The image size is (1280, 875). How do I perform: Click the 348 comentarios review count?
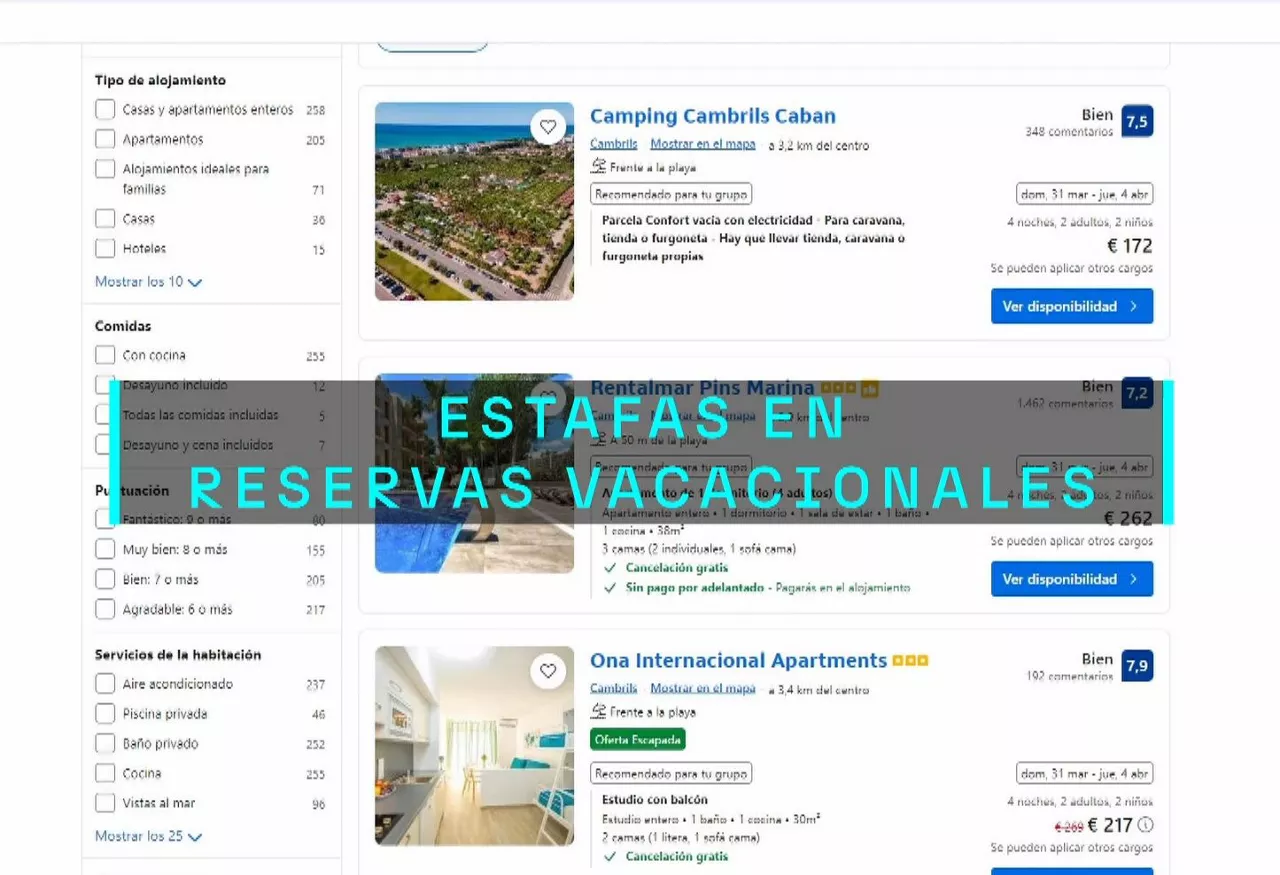[x=1069, y=132]
